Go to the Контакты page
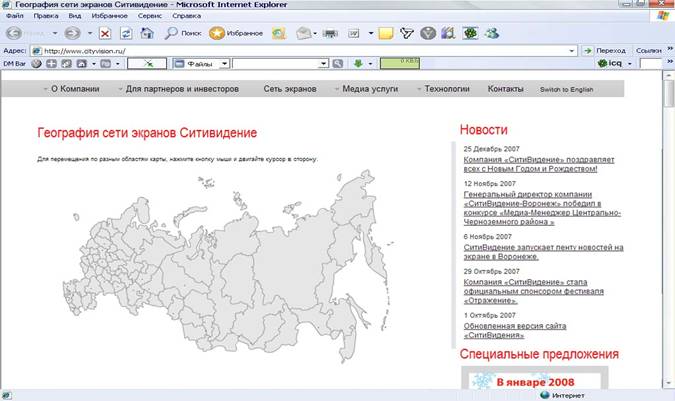675x401 pixels. pyautogui.click(x=505, y=89)
